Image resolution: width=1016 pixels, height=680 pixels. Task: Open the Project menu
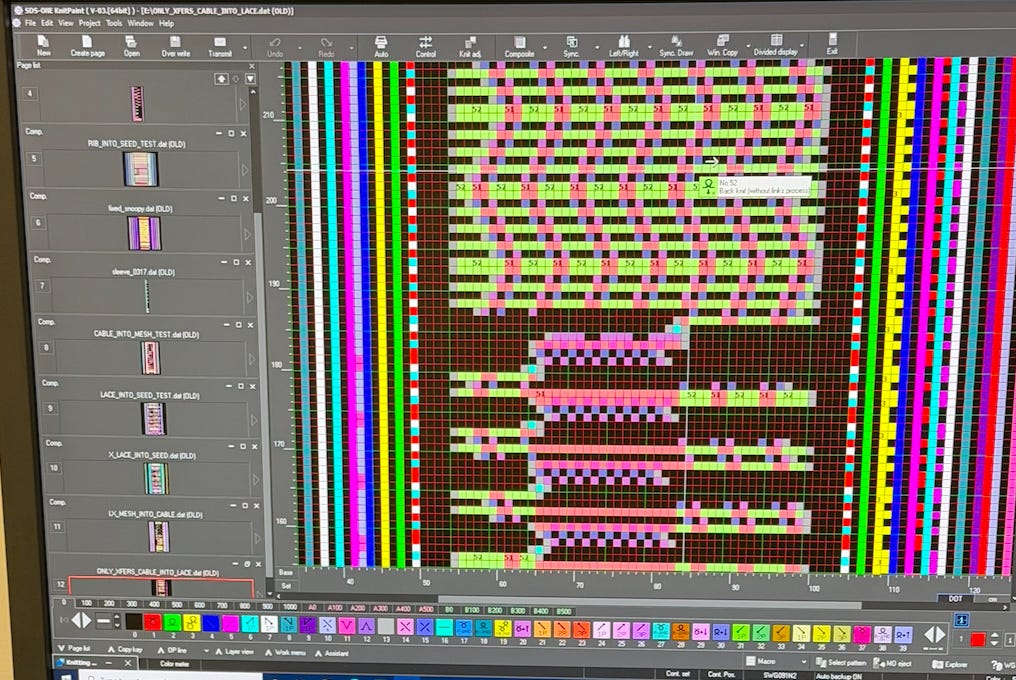pyautogui.click(x=89, y=23)
